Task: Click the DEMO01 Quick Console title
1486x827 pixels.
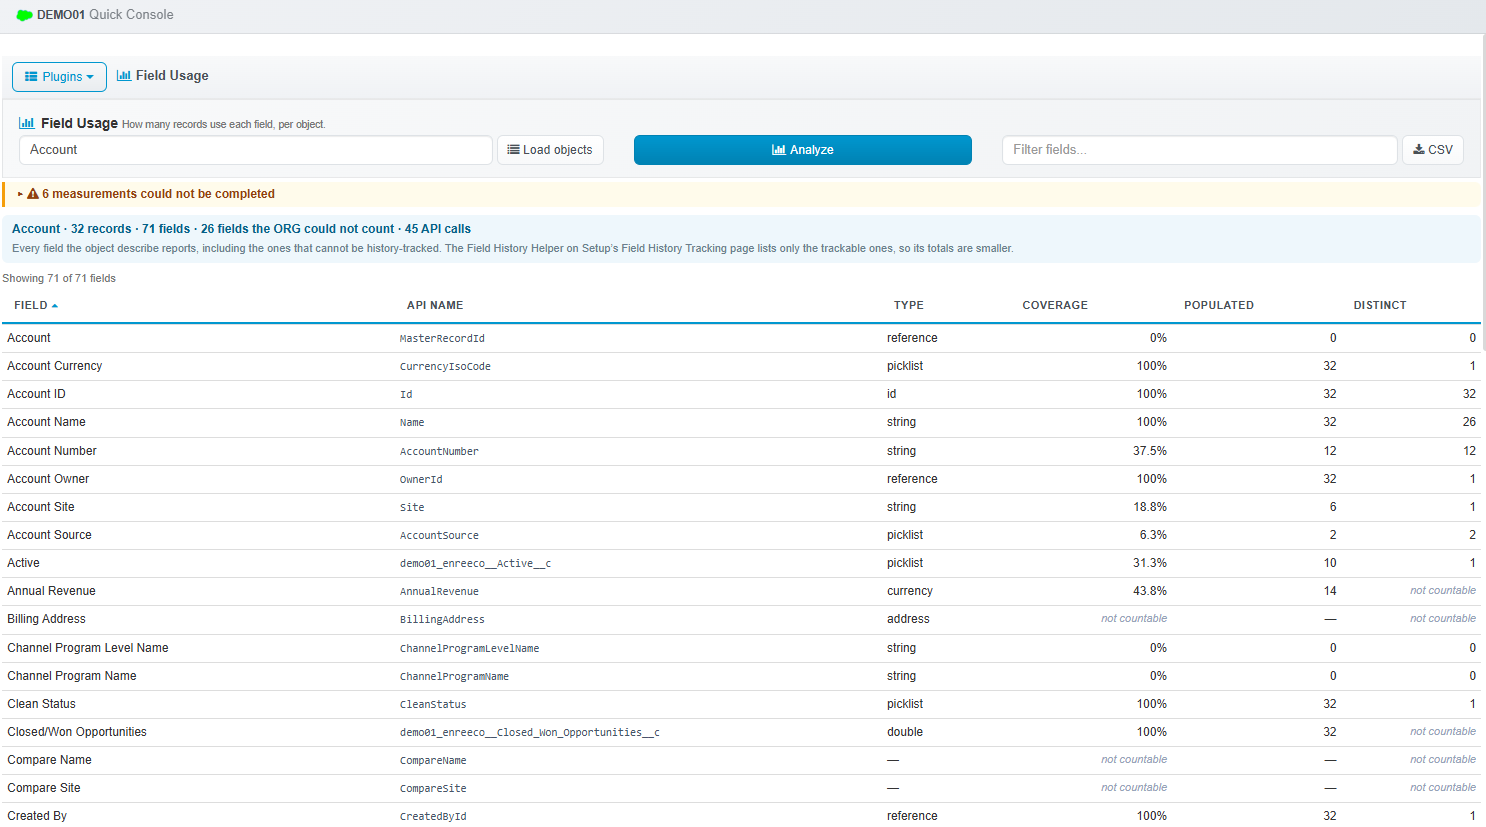Action: [x=105, y=15]
